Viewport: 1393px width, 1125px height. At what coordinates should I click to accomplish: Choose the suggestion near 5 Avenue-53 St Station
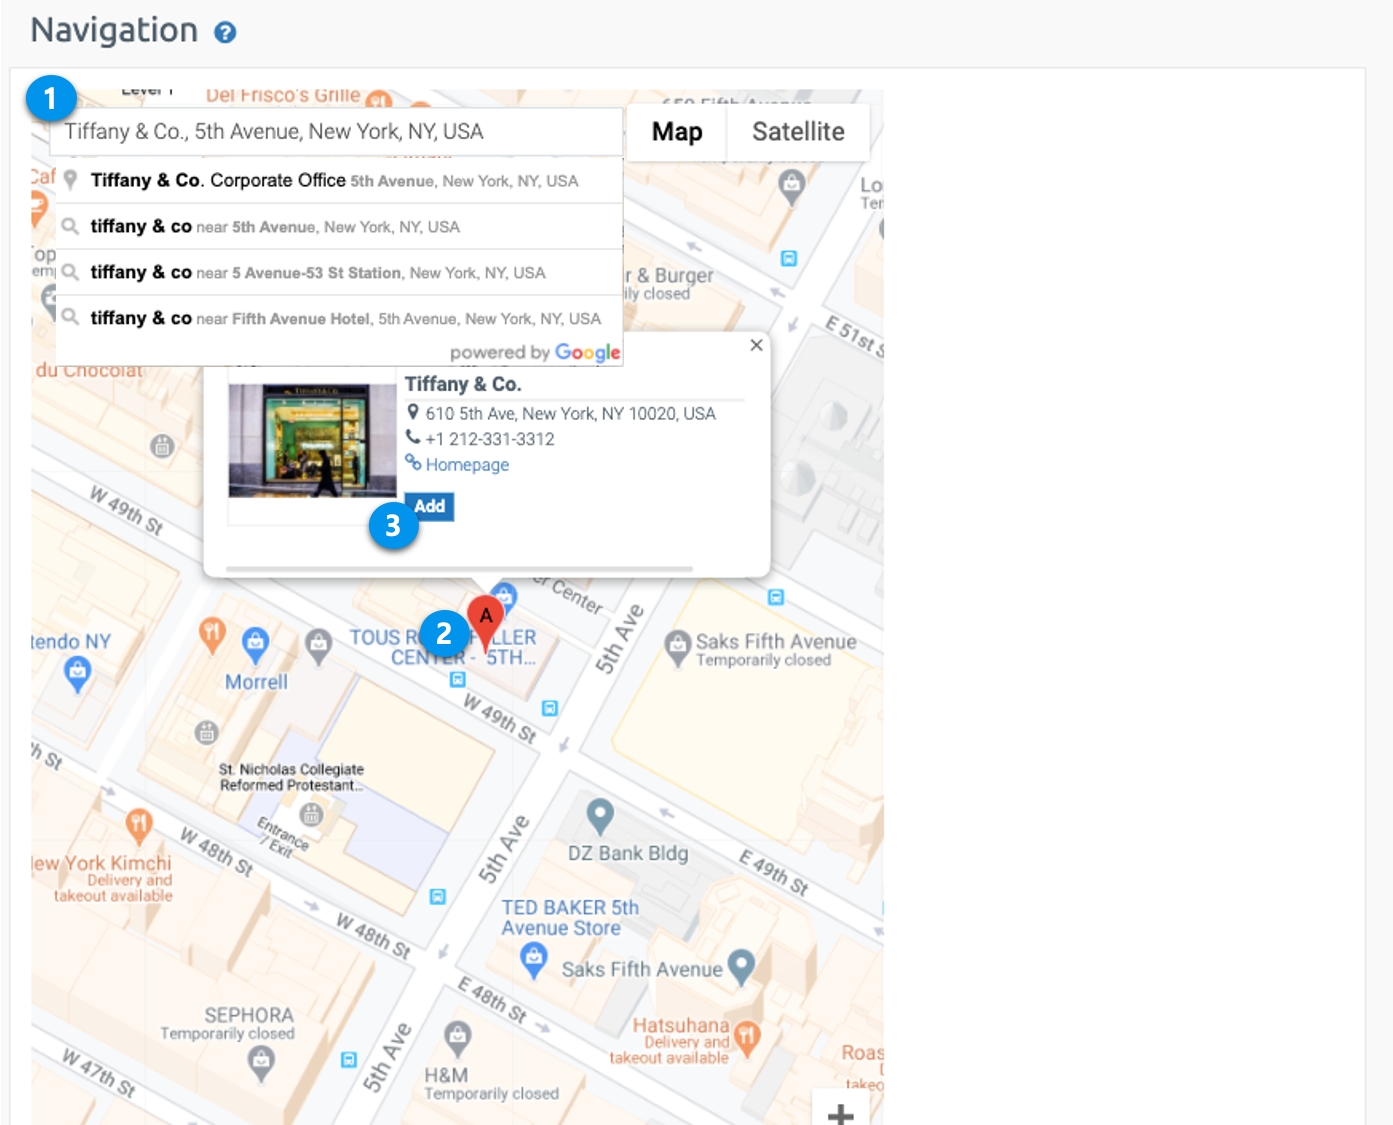click(x=339, y=273)
